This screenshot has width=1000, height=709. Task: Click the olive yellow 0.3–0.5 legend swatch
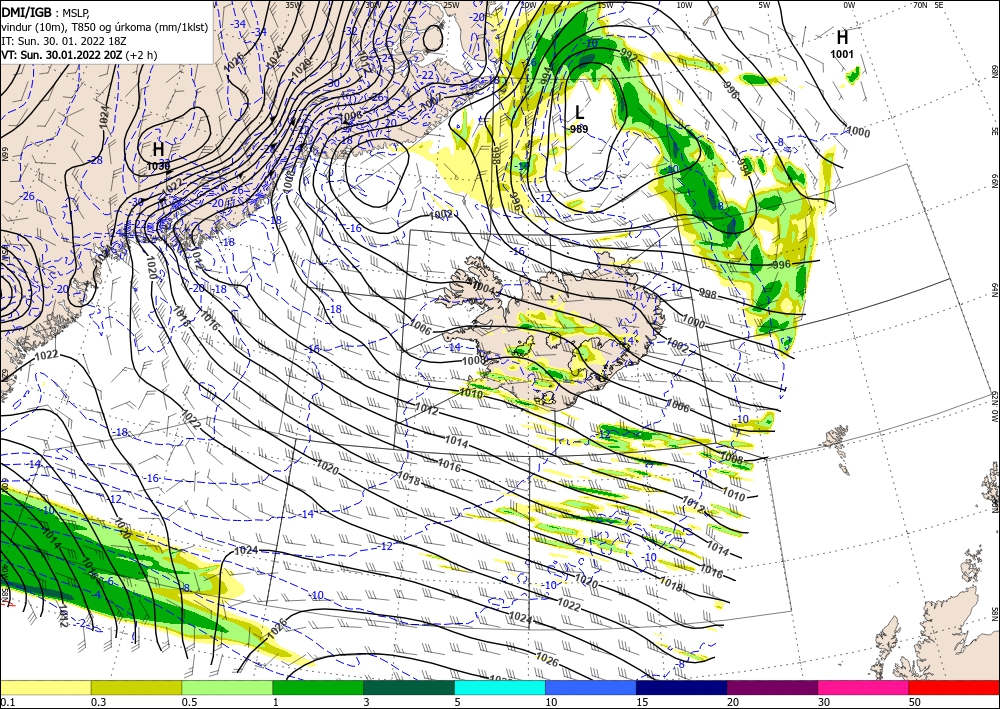(x=136, y=687)
